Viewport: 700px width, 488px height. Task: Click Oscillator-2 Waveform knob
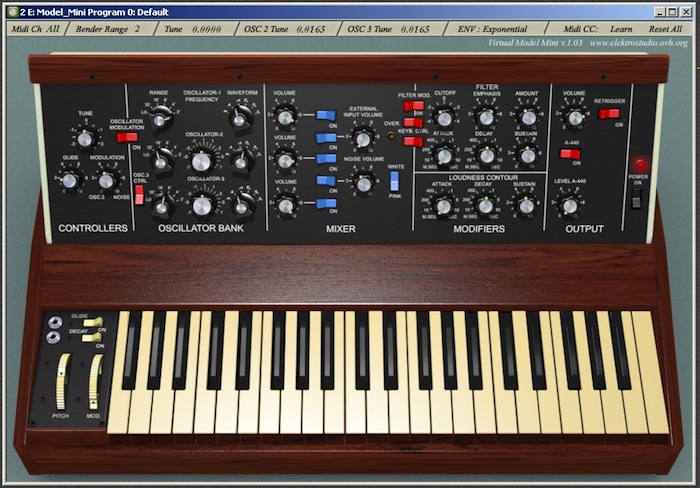point(242,162)
